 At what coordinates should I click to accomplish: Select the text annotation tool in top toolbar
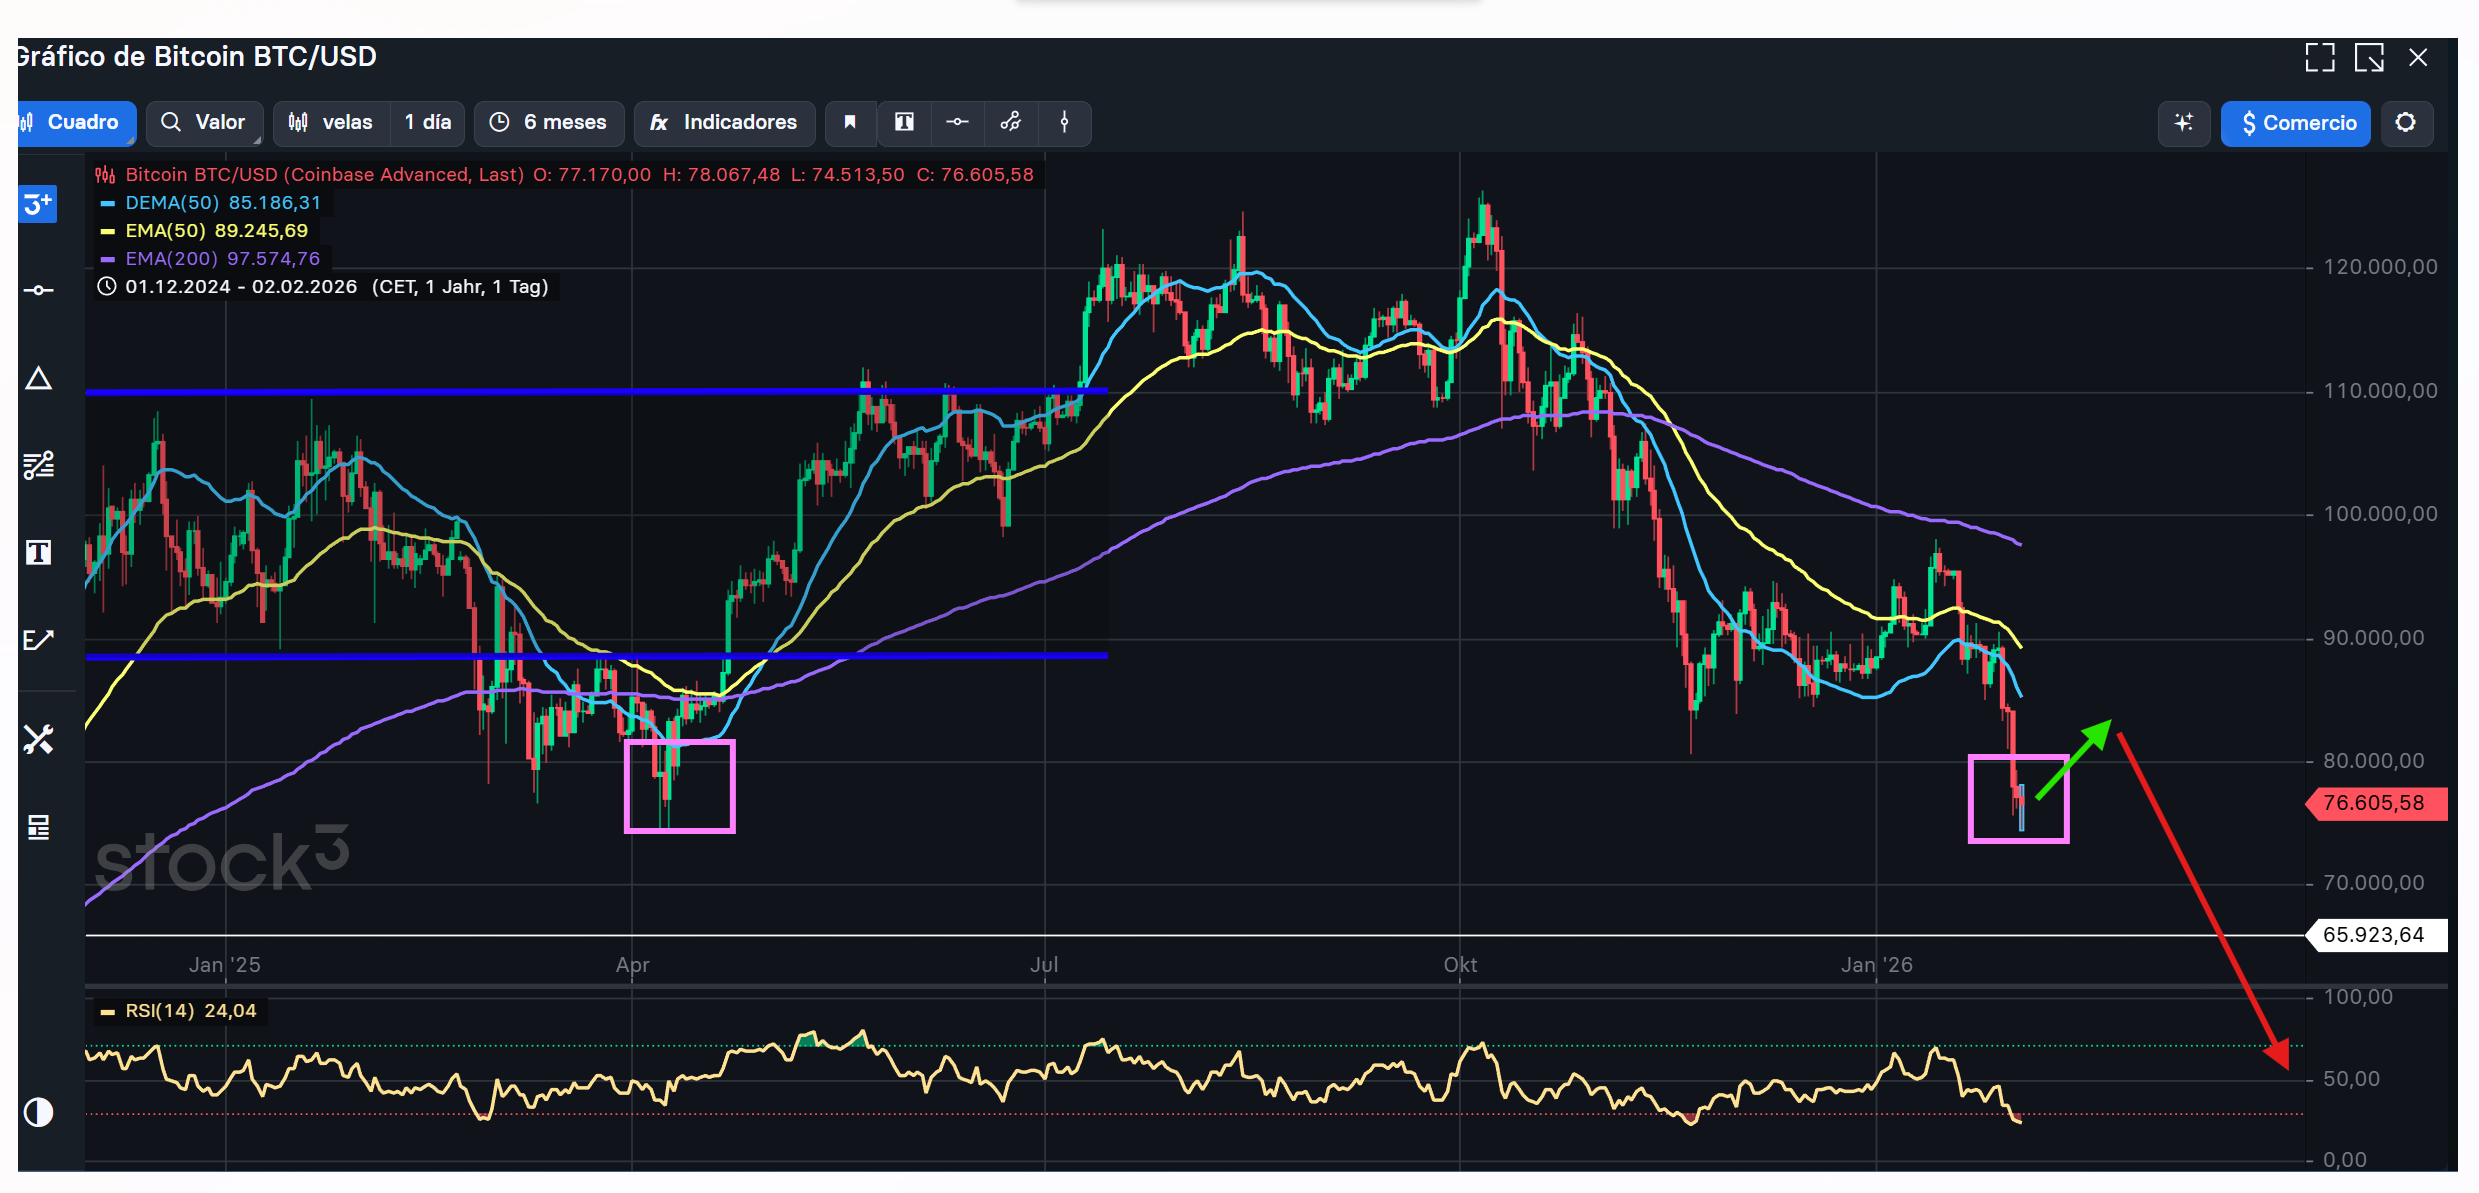click(904, 122)
